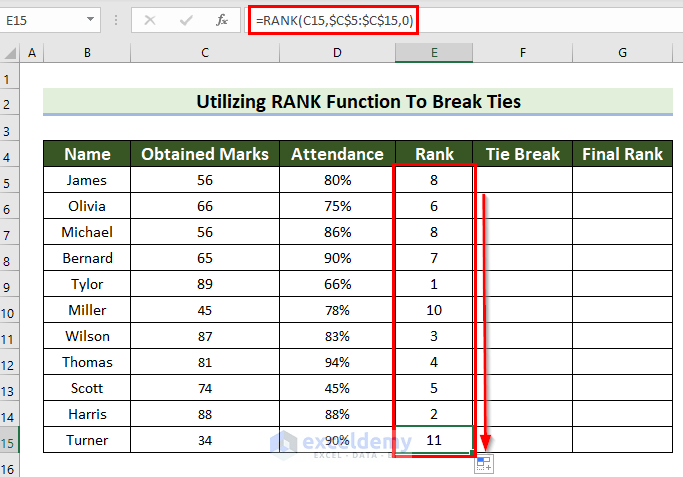Select row 1 header
This screenshot has height=477, width=683.
[x=10, y=76]
